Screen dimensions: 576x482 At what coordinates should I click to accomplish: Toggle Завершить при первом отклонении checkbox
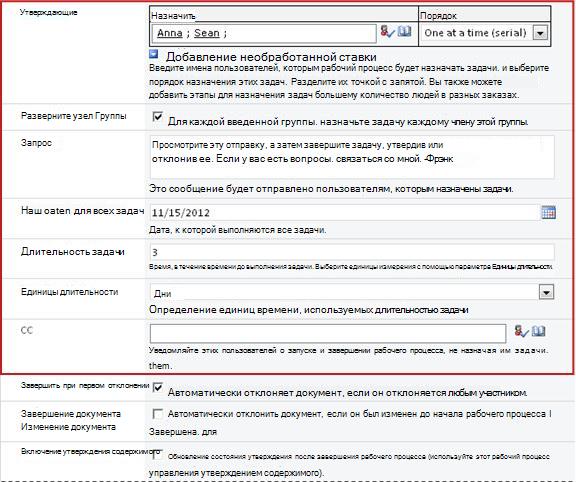(158, 387)
